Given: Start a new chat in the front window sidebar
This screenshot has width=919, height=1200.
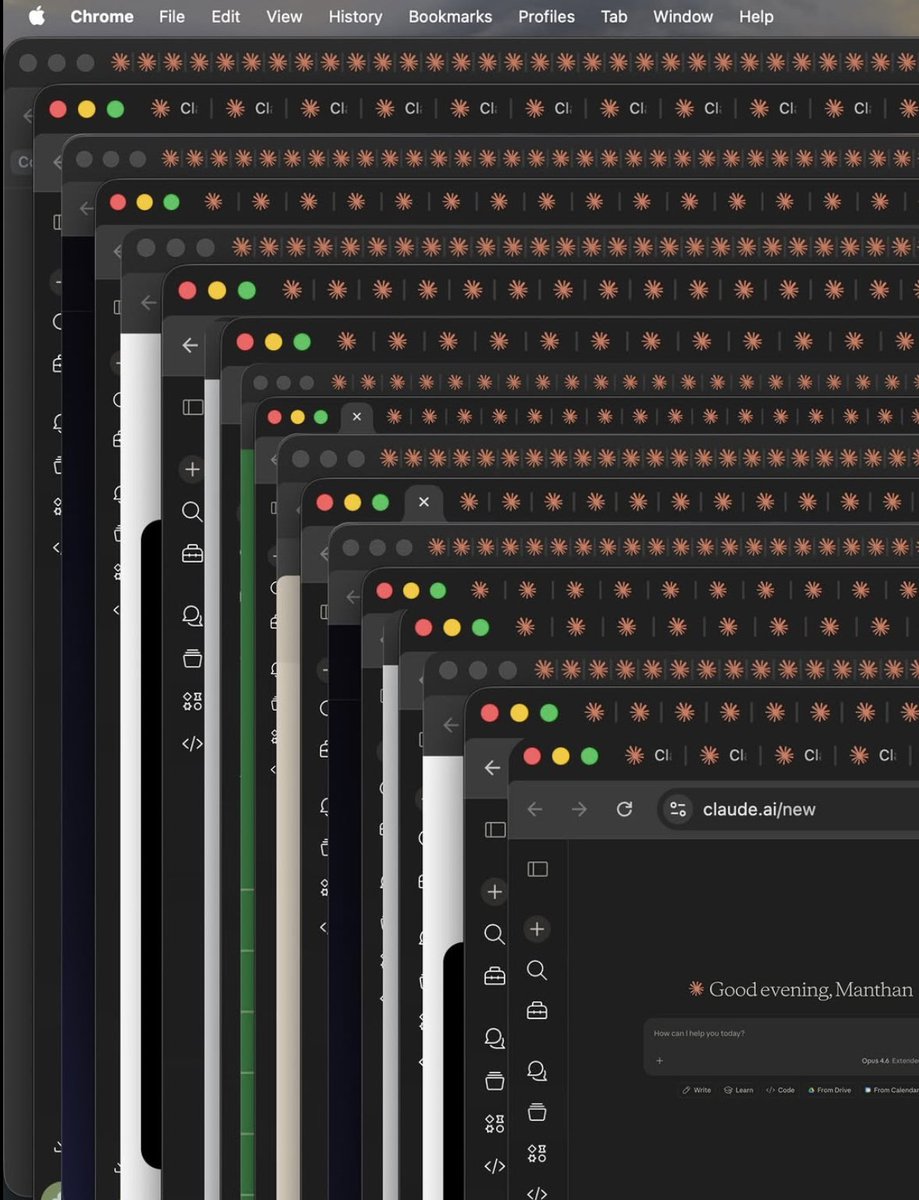Looking at the screenshot, I should 537,929.
